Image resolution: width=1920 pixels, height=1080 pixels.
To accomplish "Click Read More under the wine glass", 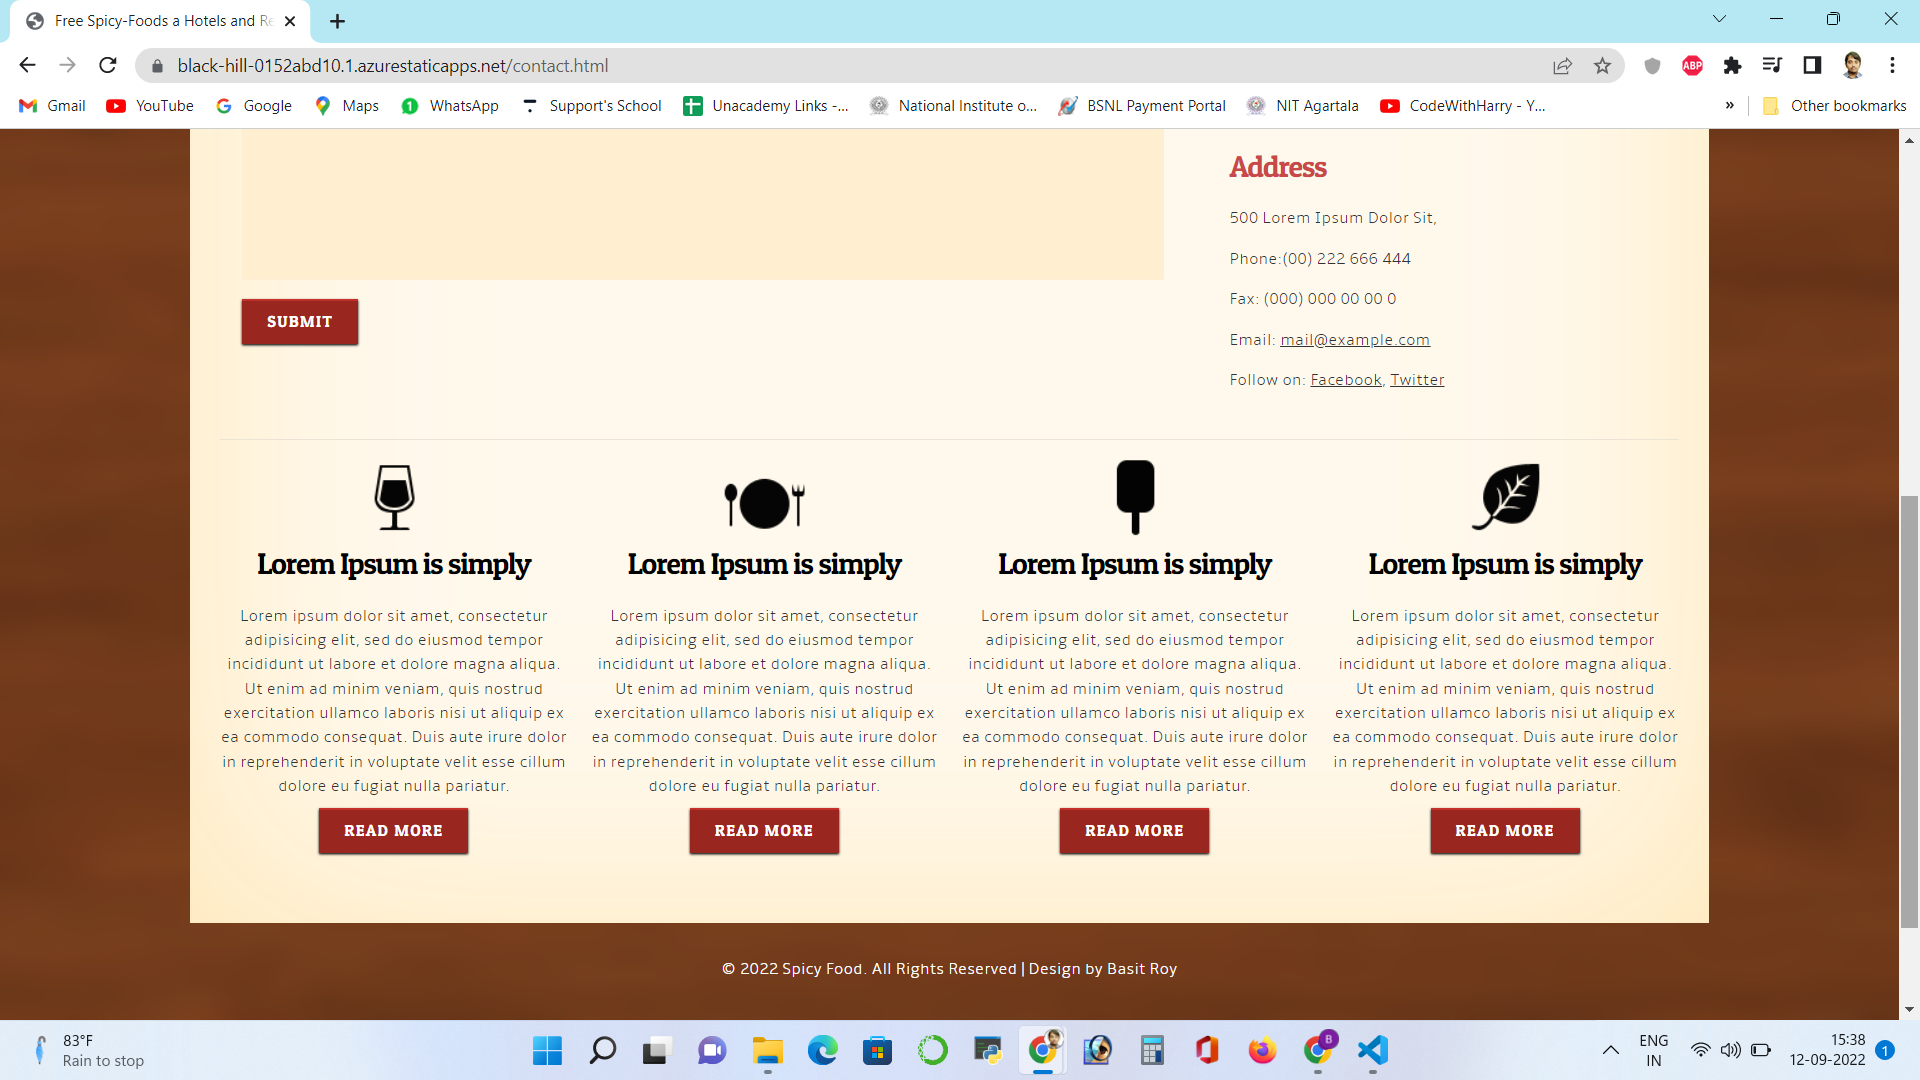I will [393, 831].
